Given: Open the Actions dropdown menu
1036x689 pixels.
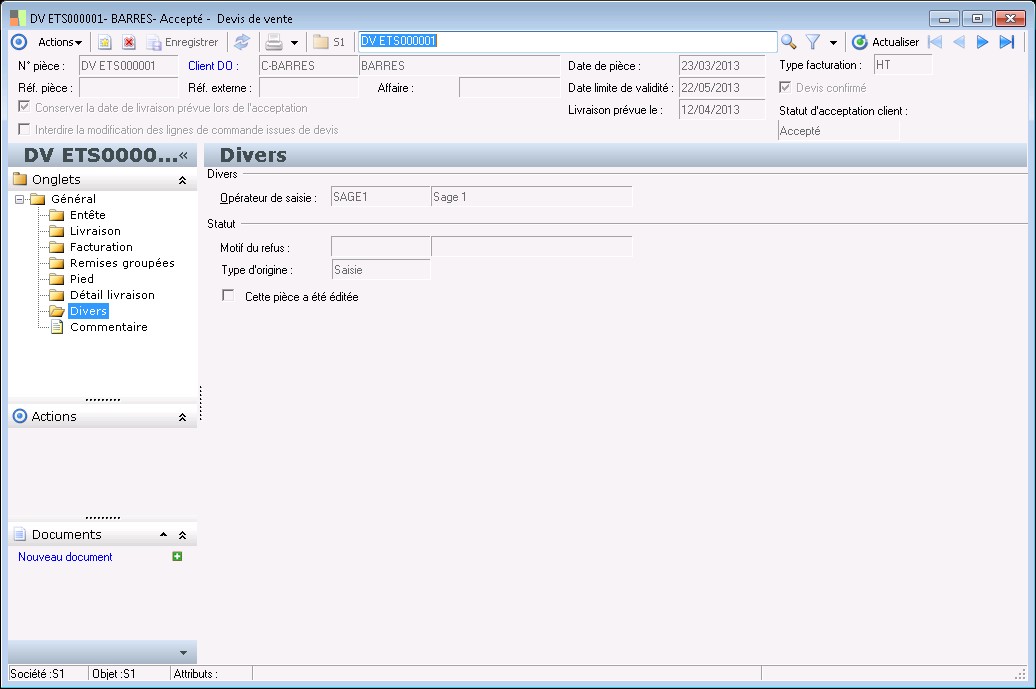Looking at the screenshot, I should tap(60, 42).
